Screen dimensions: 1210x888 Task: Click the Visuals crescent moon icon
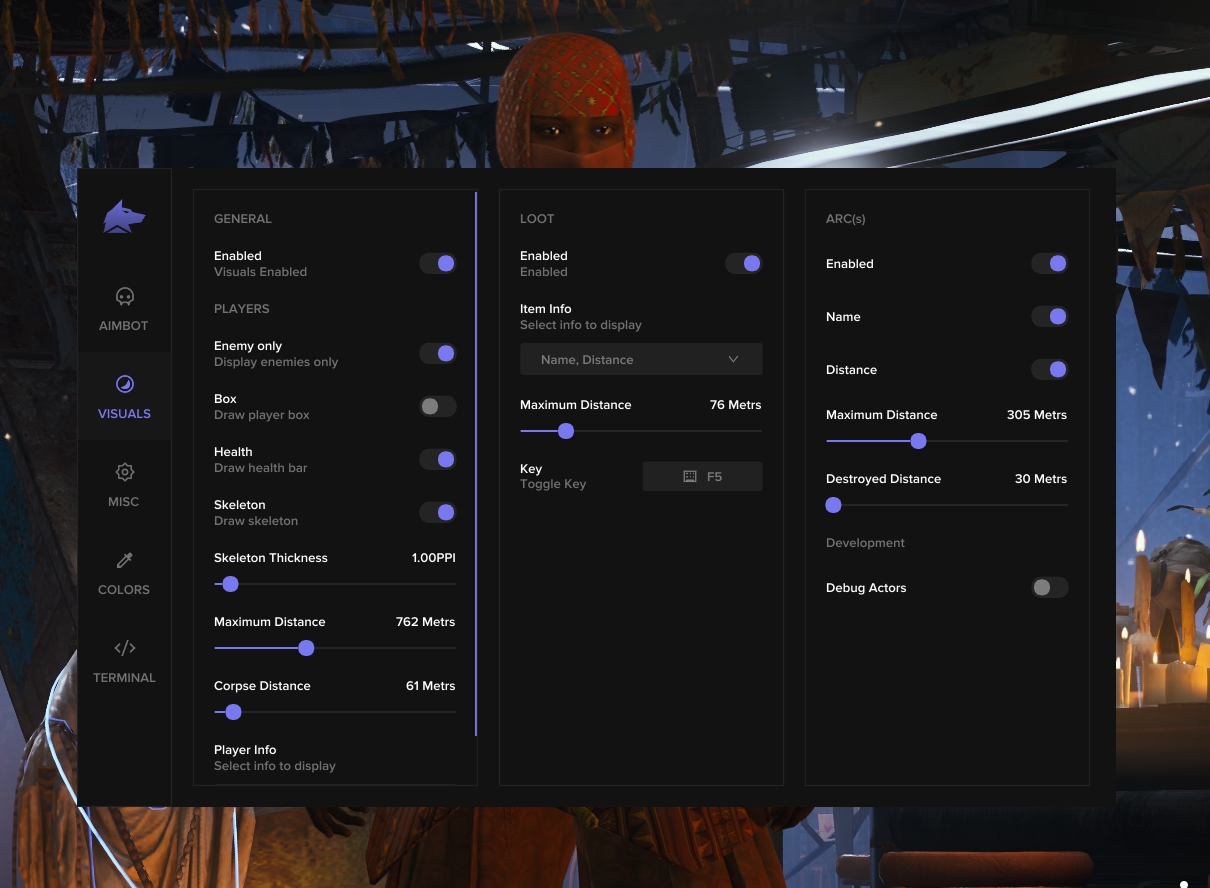click(124, 384)
